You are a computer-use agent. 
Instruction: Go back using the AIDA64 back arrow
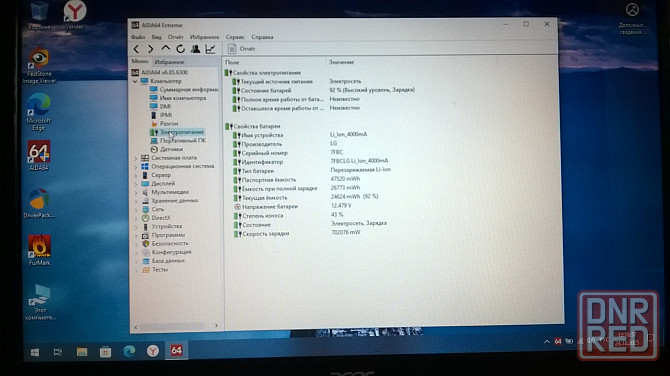tap(136, 49)
